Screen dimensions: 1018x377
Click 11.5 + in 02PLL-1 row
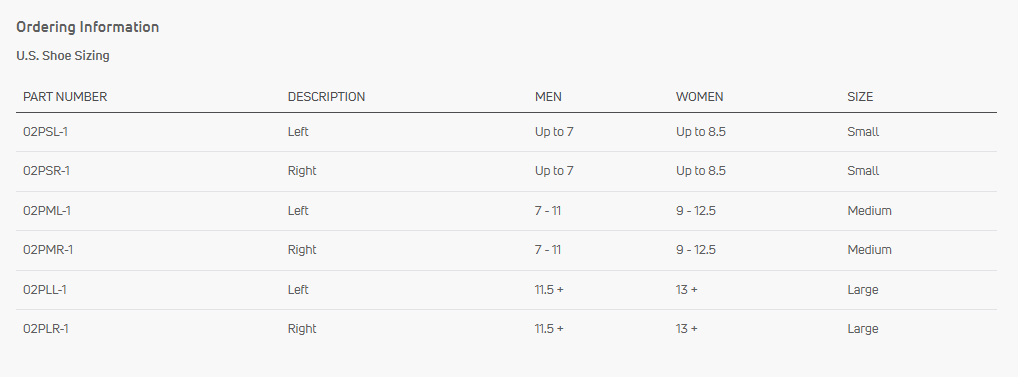point(549,290)
